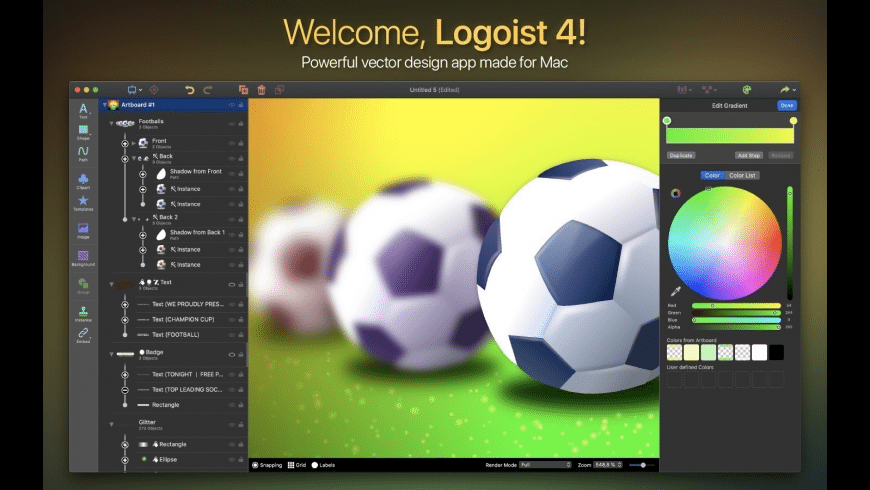Screen dimensions: 870x490
Task: Collapse the Glitter group
Action: [x=112, y=425]
